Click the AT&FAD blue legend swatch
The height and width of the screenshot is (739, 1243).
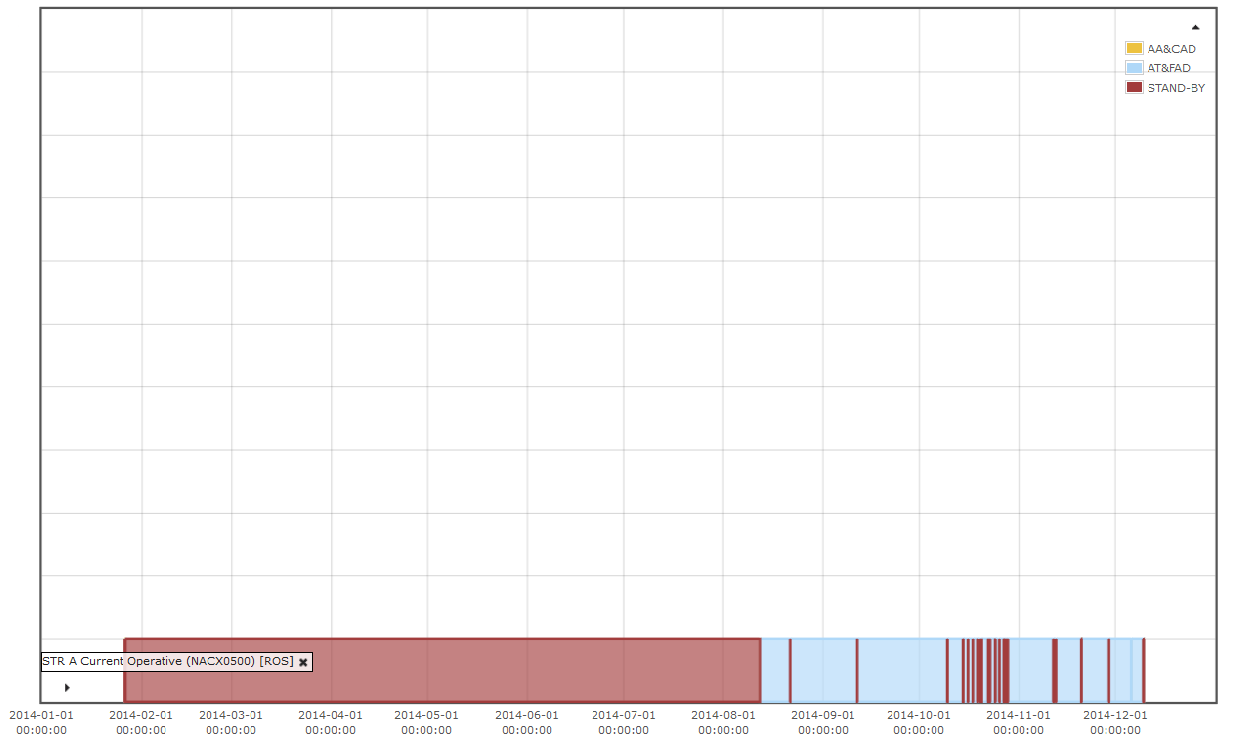pyautogui.click(x=1134, y=68)
